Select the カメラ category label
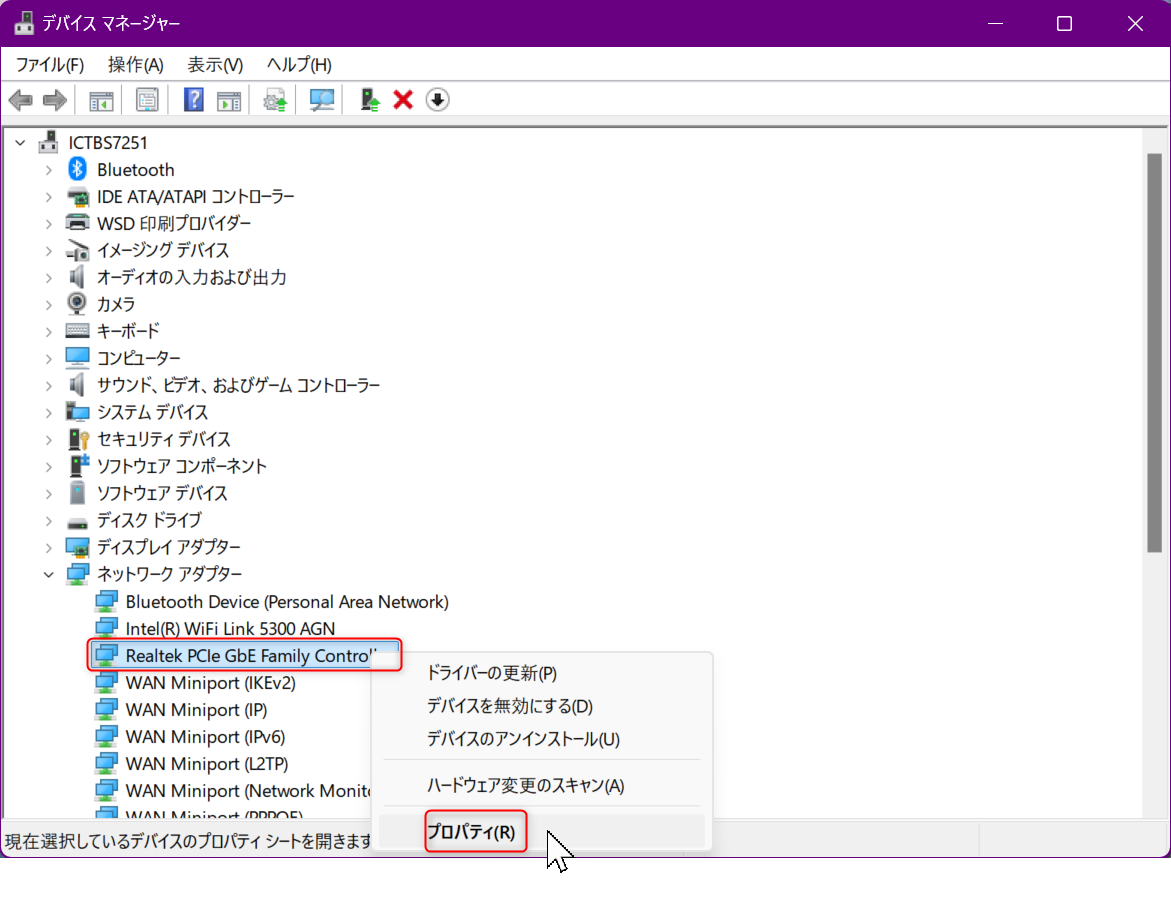Image resolution: width=1171 pixels, height=907 pixels. click(x=116, y=304)
